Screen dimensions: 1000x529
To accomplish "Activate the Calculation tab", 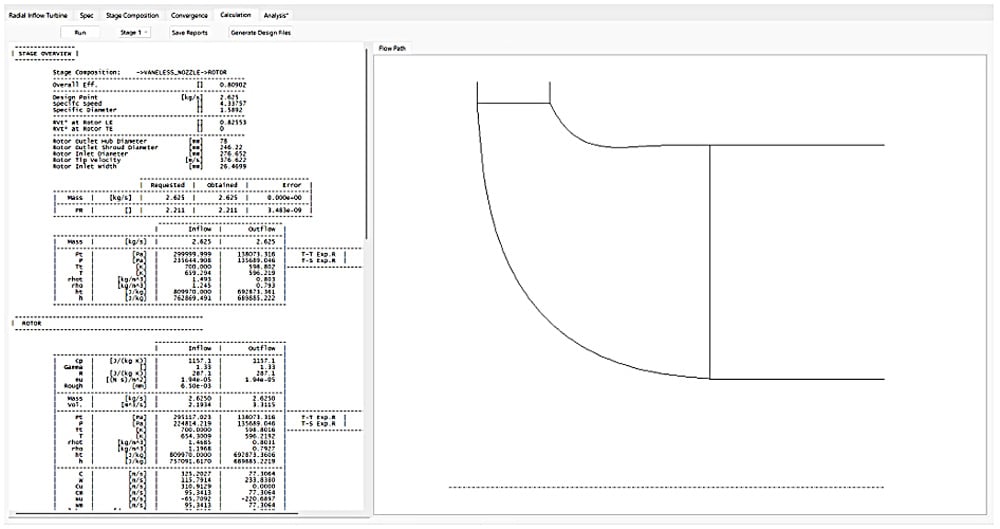I will 236,15.
